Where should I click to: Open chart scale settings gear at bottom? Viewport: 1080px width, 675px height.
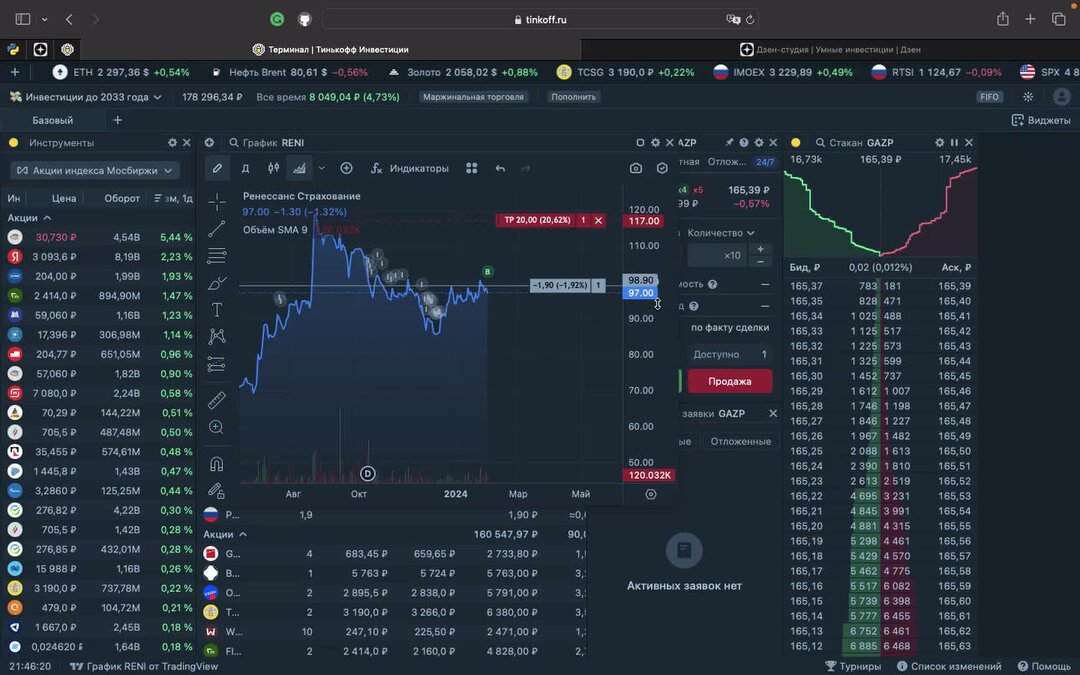coord(651,495)
